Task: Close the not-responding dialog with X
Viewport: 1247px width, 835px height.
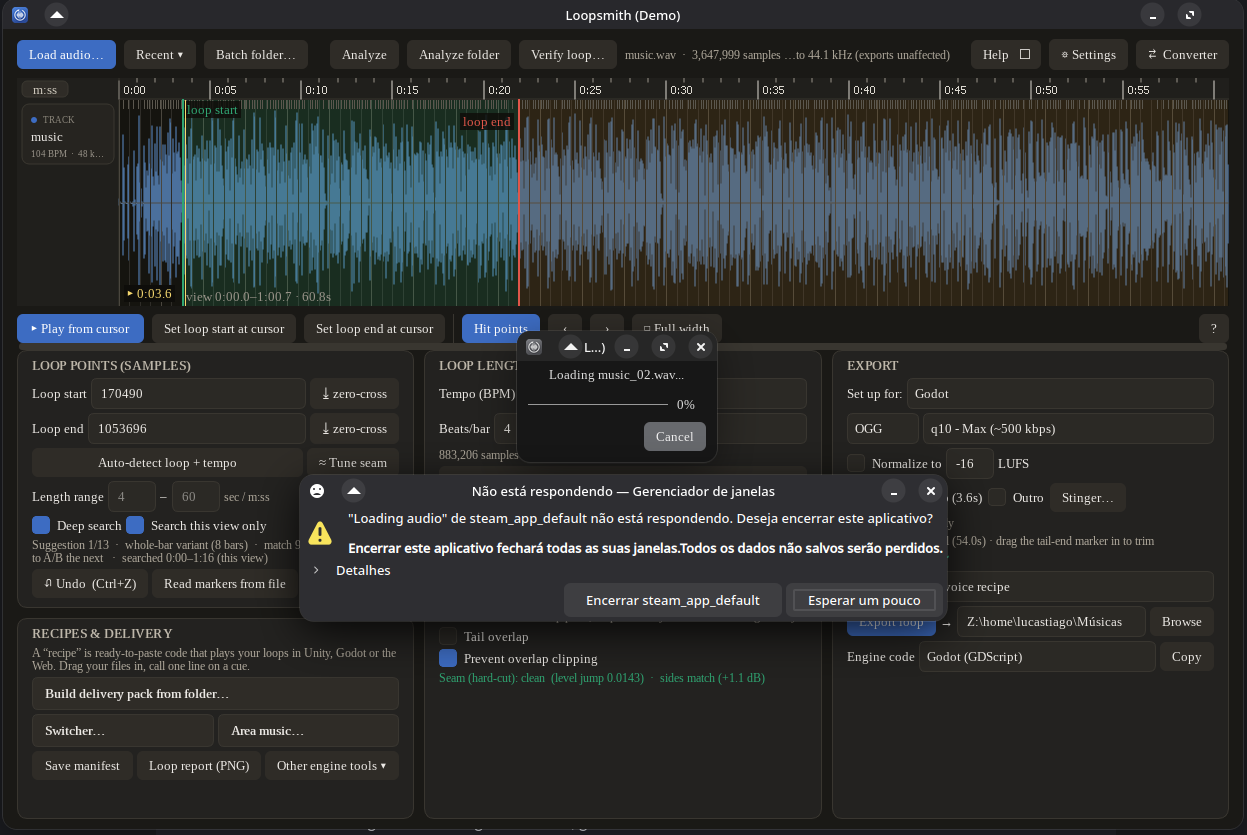Action: [x=930, y=491]
